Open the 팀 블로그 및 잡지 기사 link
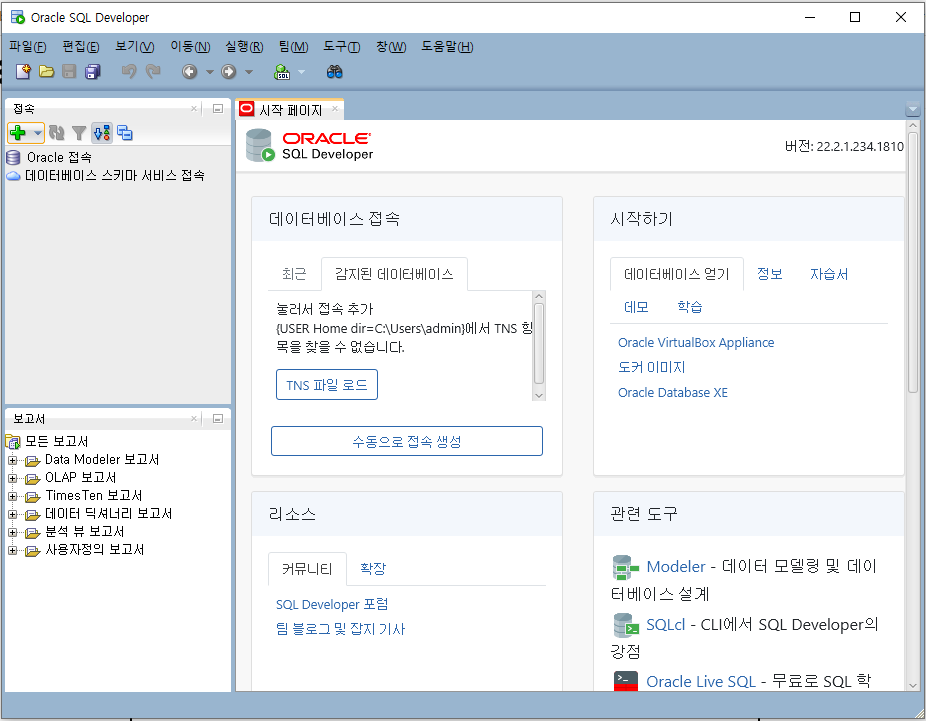This screenshot has height=721, width=926. pyautogui.click(x=340, y=629)
